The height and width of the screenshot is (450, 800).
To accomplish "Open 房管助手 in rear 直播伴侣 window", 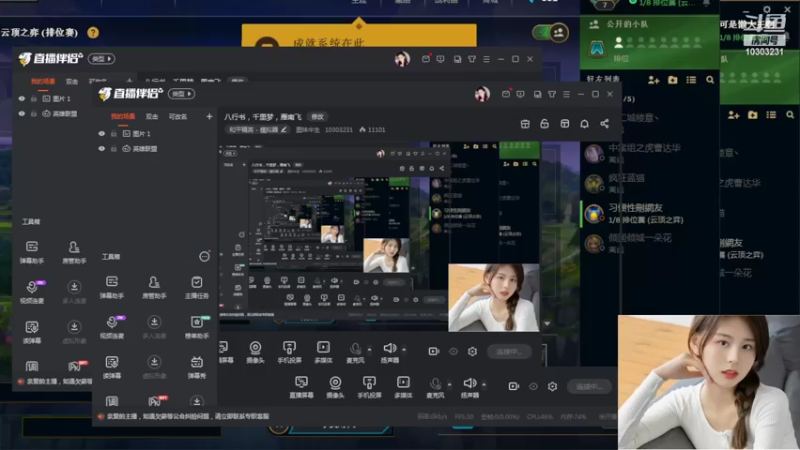I will click(74, 252).
